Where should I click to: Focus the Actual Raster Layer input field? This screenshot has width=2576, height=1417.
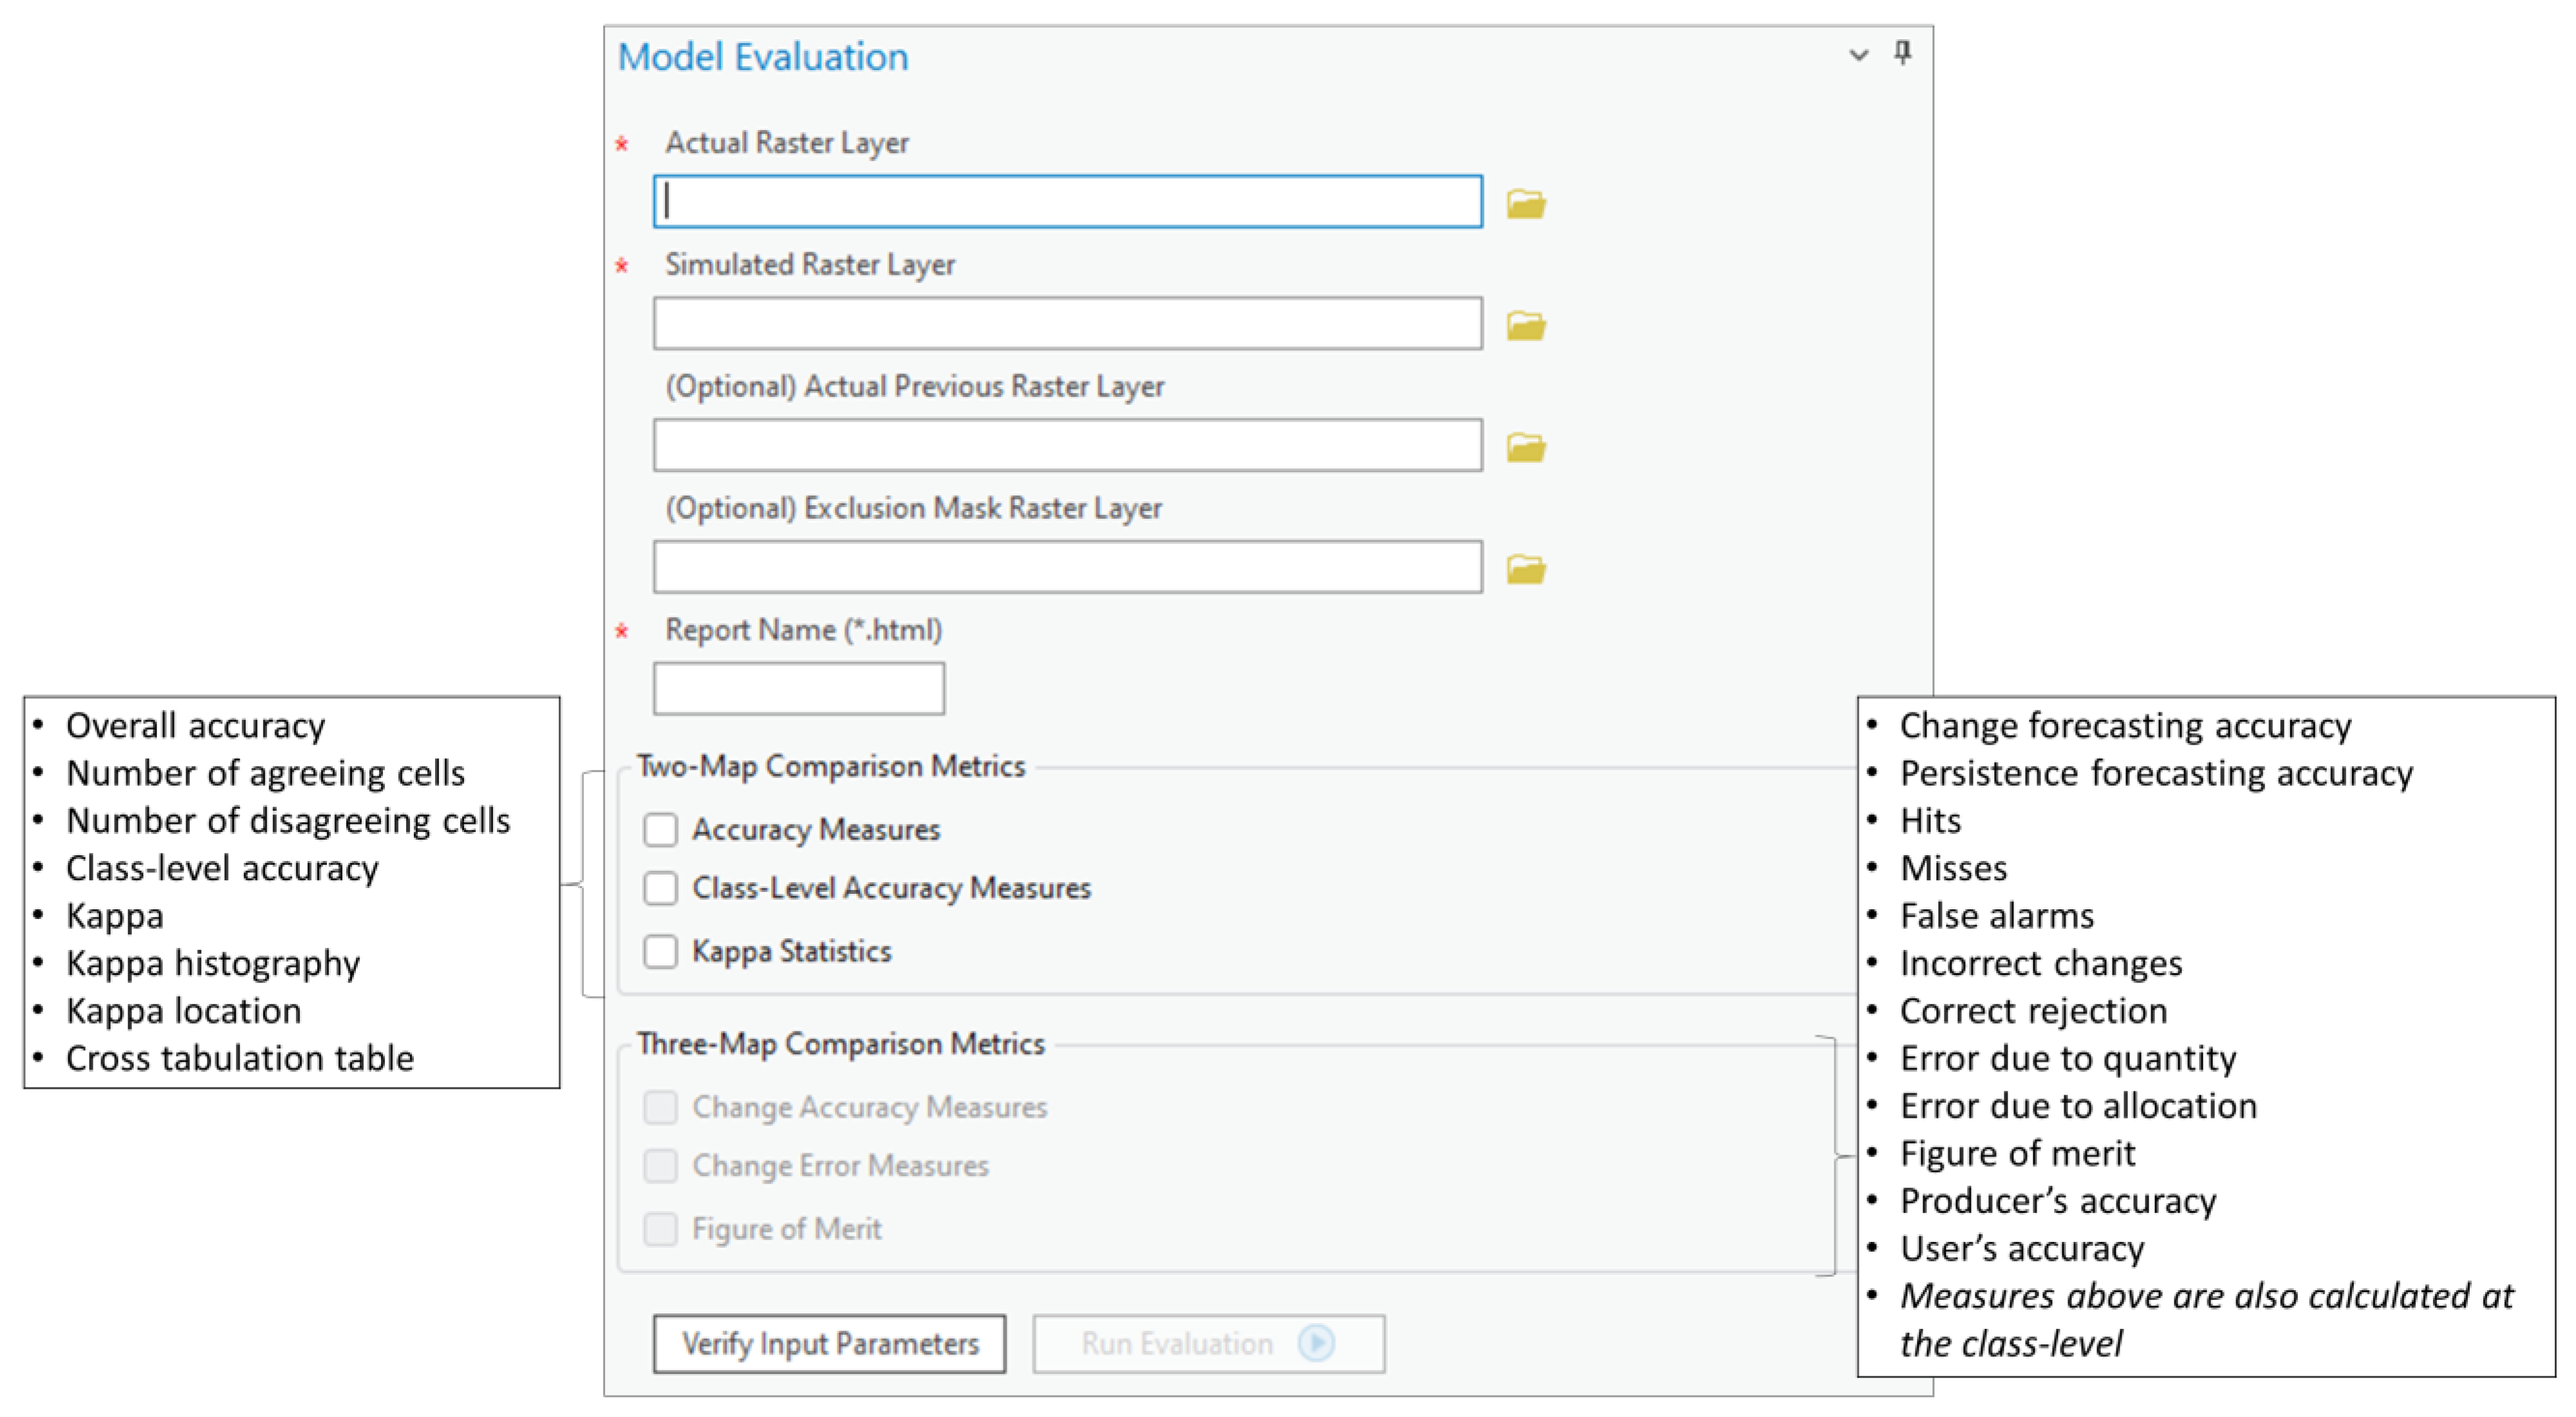(1067, 202)
